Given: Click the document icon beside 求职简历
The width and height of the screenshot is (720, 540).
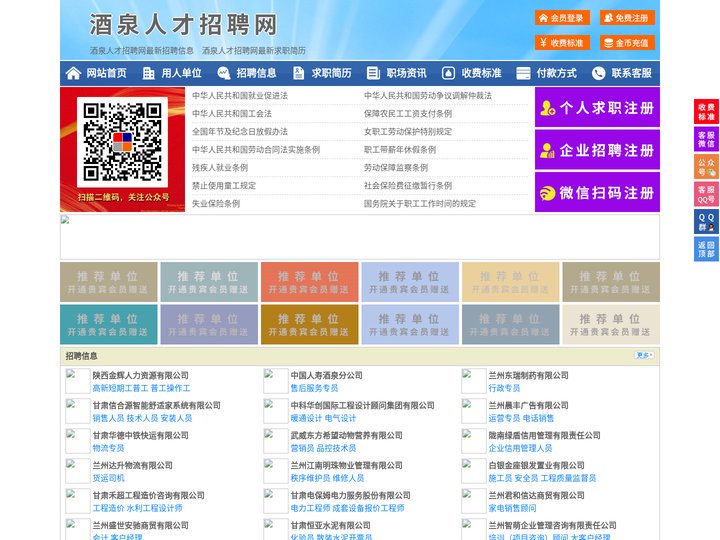Looking at the screenshot, I should pyautogui.click(x=298, y=73).
